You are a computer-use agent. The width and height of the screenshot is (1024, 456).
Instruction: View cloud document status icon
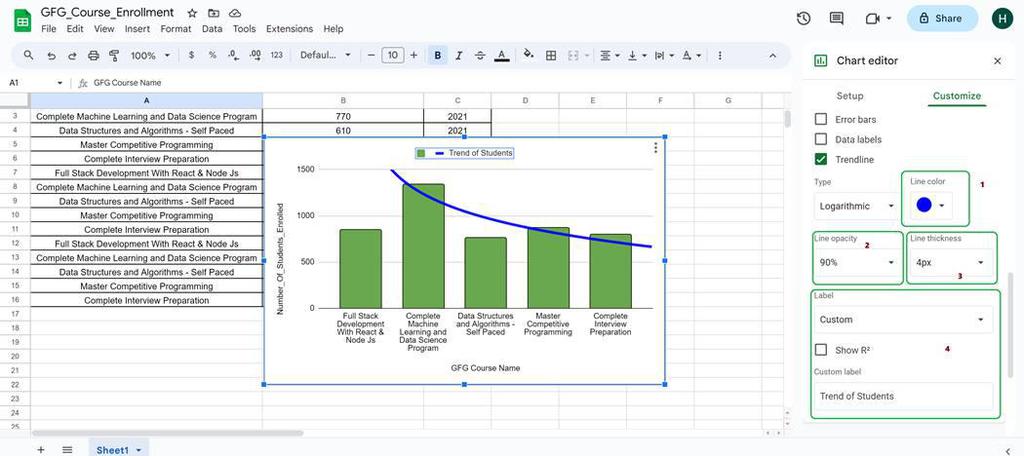tap(235, 13)
